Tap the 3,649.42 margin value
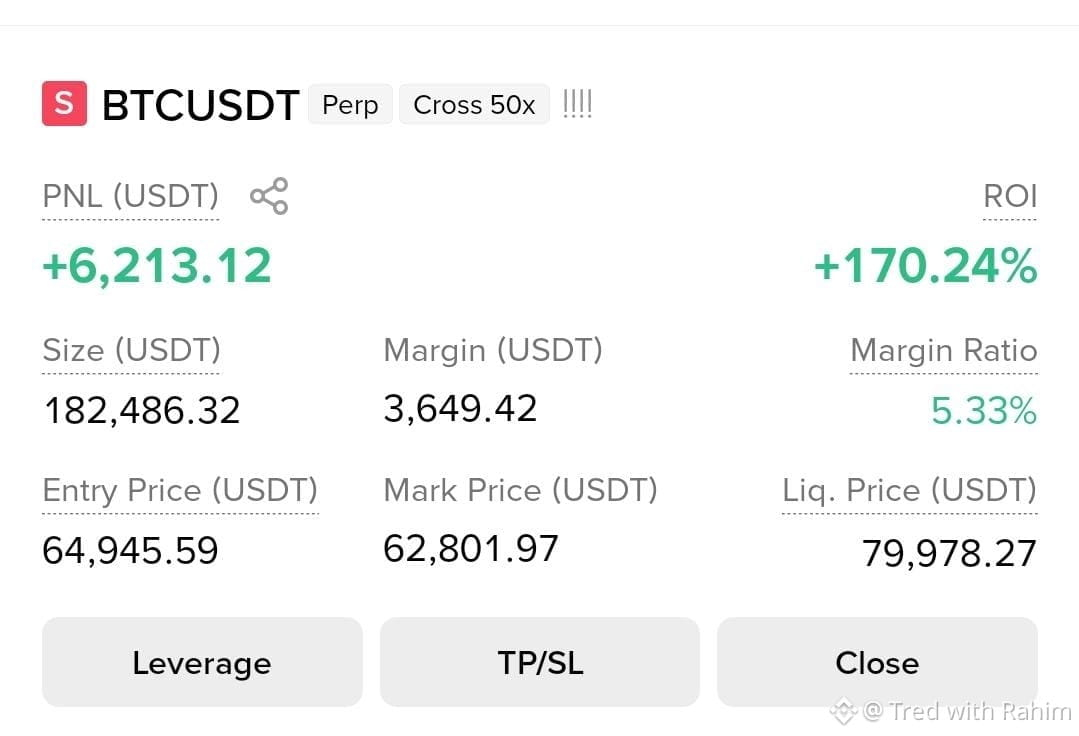The image size is (1079, 736). pos(460,409)
